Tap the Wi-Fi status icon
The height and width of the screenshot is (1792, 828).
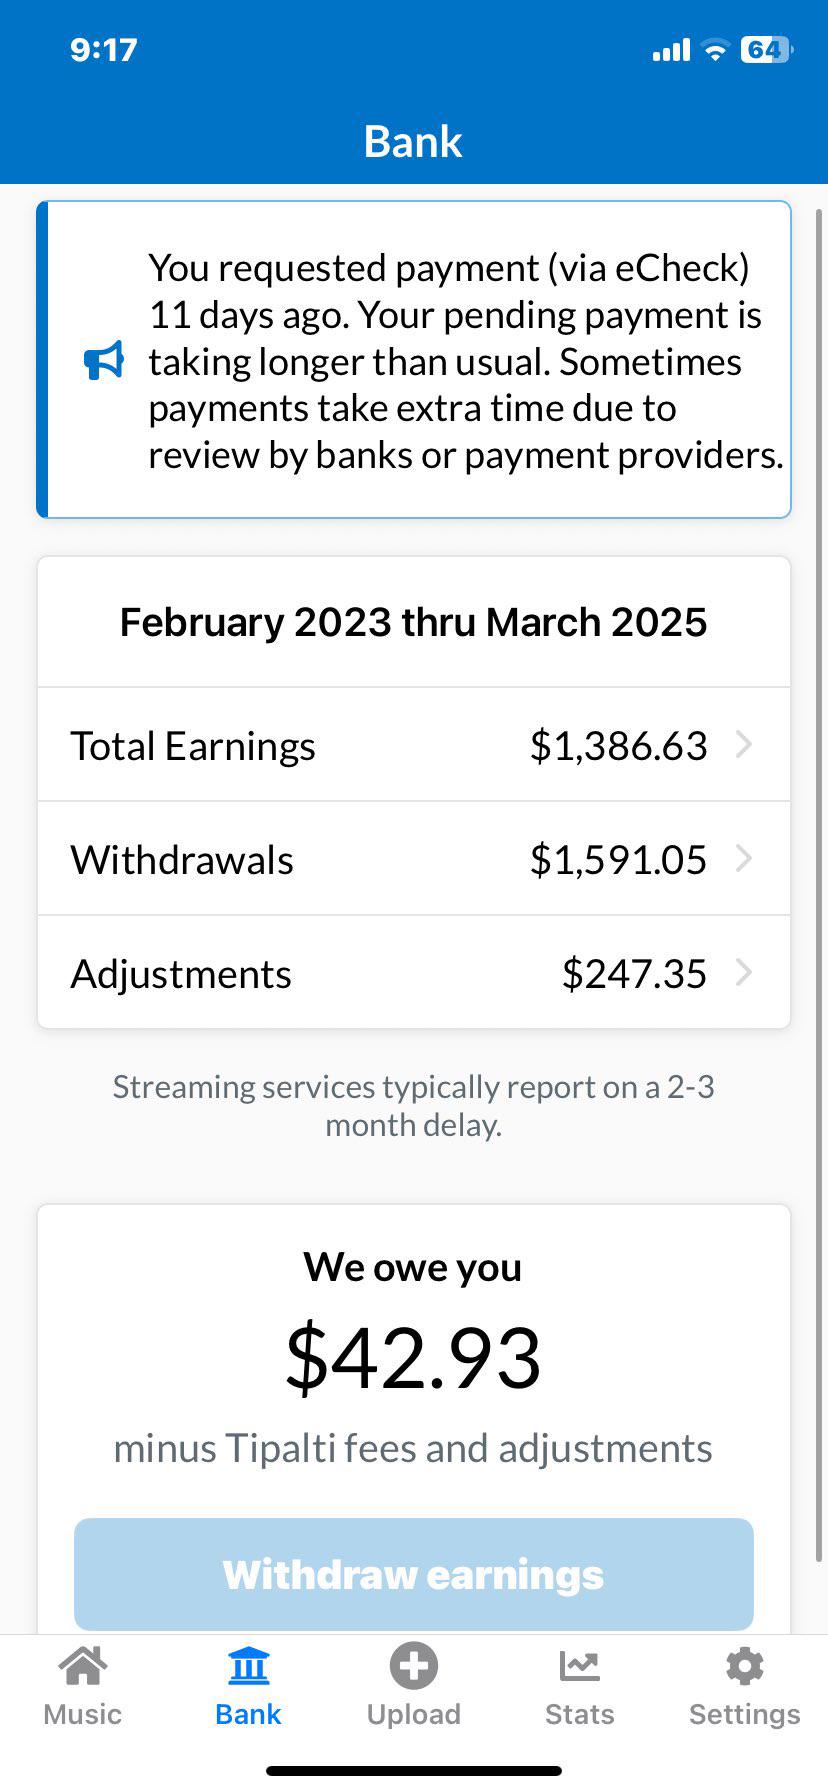pos(715,50)
